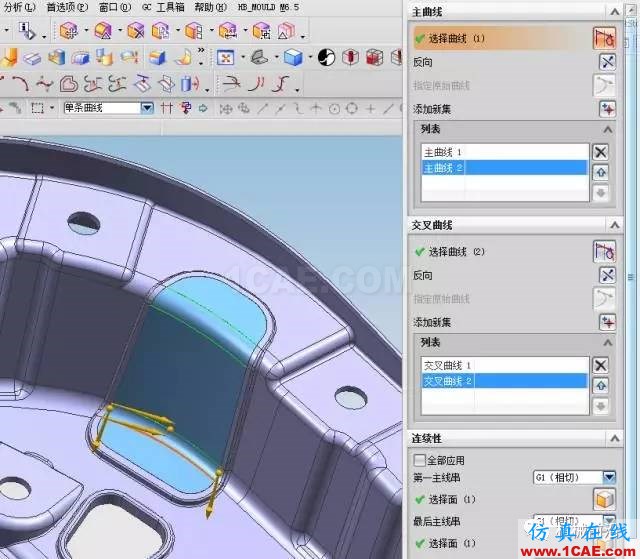Image resolution: width=640 pixels, height=559 pixels.
Task: Select 主曲线 1 in the list
Action: 505,152
